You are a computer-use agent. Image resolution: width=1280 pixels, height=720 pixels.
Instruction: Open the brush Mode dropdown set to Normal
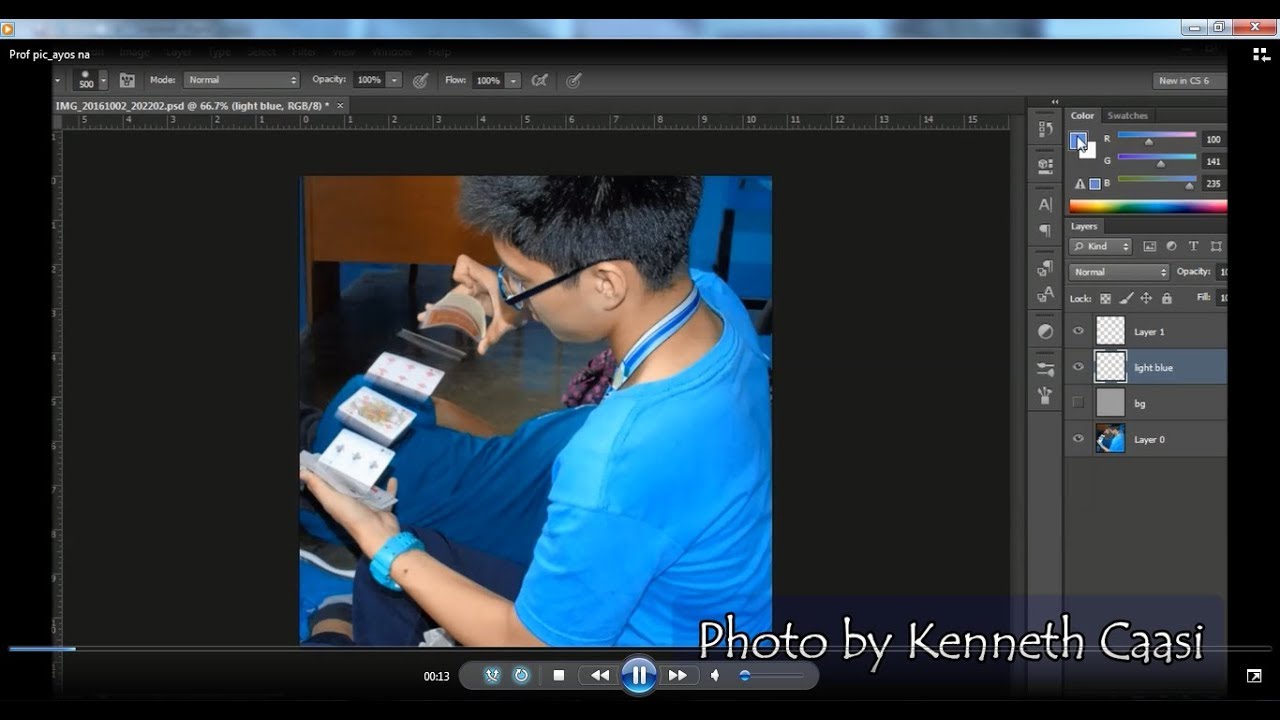(x=241, y=80)
